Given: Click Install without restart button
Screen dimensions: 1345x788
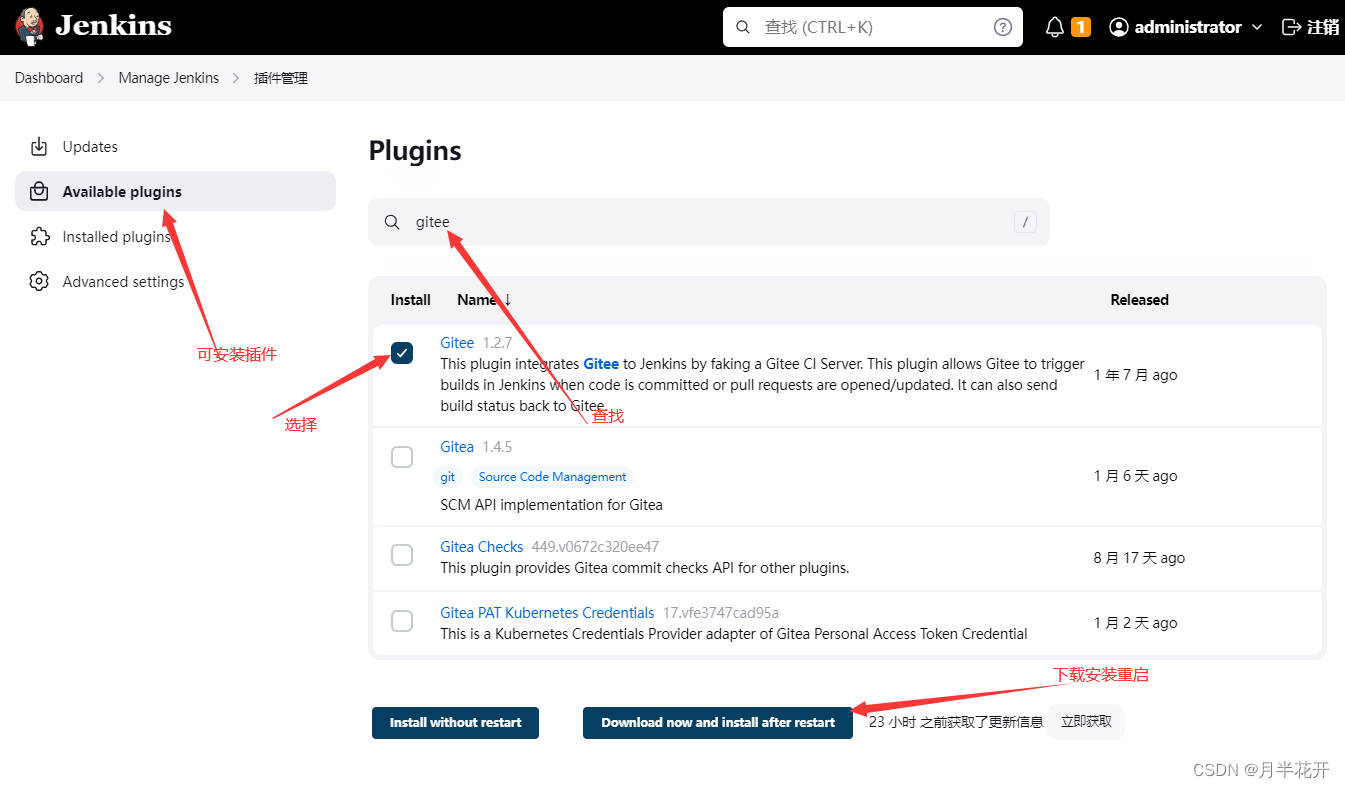Looking at the screenshot, I should (x=455, y=723).
